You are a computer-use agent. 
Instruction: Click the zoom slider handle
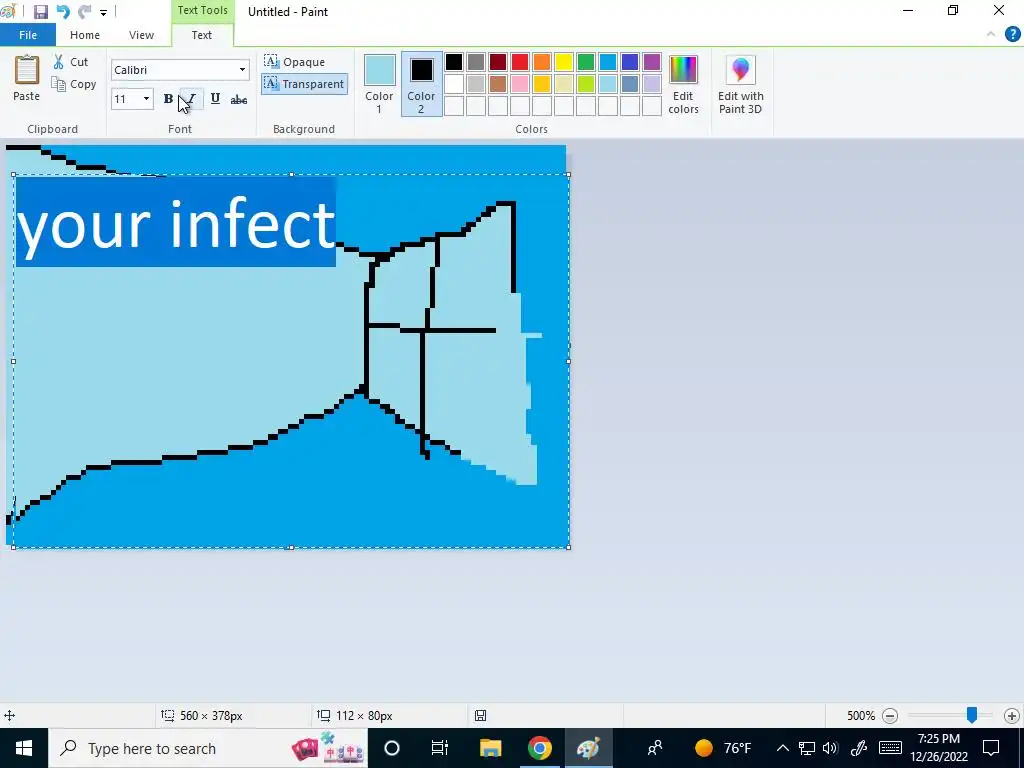click(972, 715)
